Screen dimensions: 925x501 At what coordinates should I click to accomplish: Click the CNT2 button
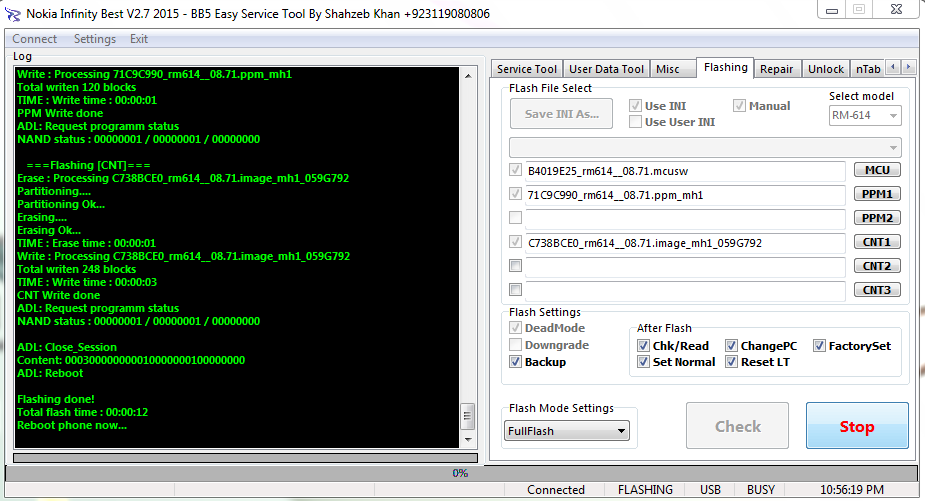[877, 266]
